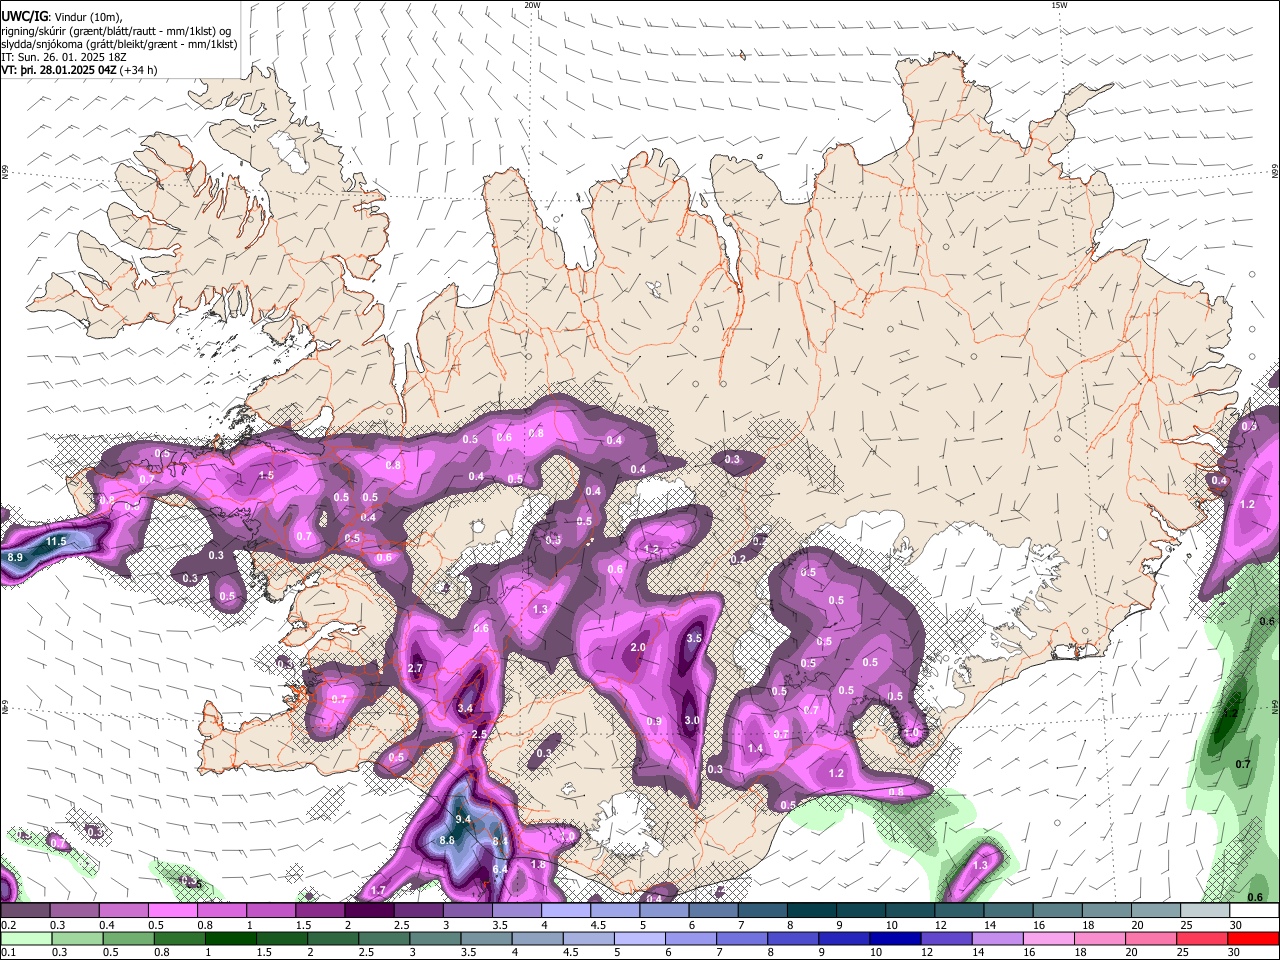Click the 8.4 precipitation value
Image resolution: width=1280 pixels, height=960 pixels.
501,841
